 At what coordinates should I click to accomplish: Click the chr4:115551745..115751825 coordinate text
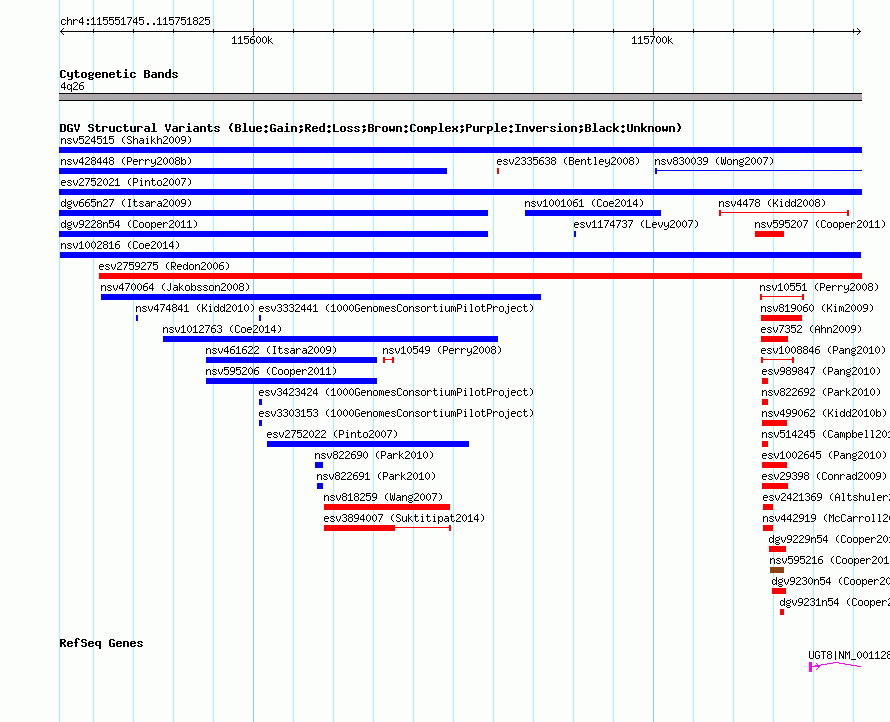click(x=135, y=21)
